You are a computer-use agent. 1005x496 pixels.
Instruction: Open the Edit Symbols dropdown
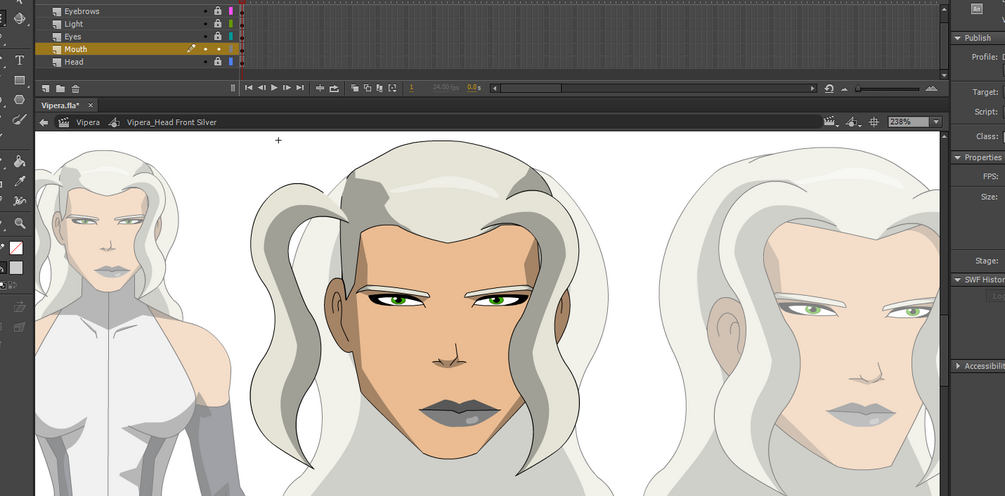853,122
